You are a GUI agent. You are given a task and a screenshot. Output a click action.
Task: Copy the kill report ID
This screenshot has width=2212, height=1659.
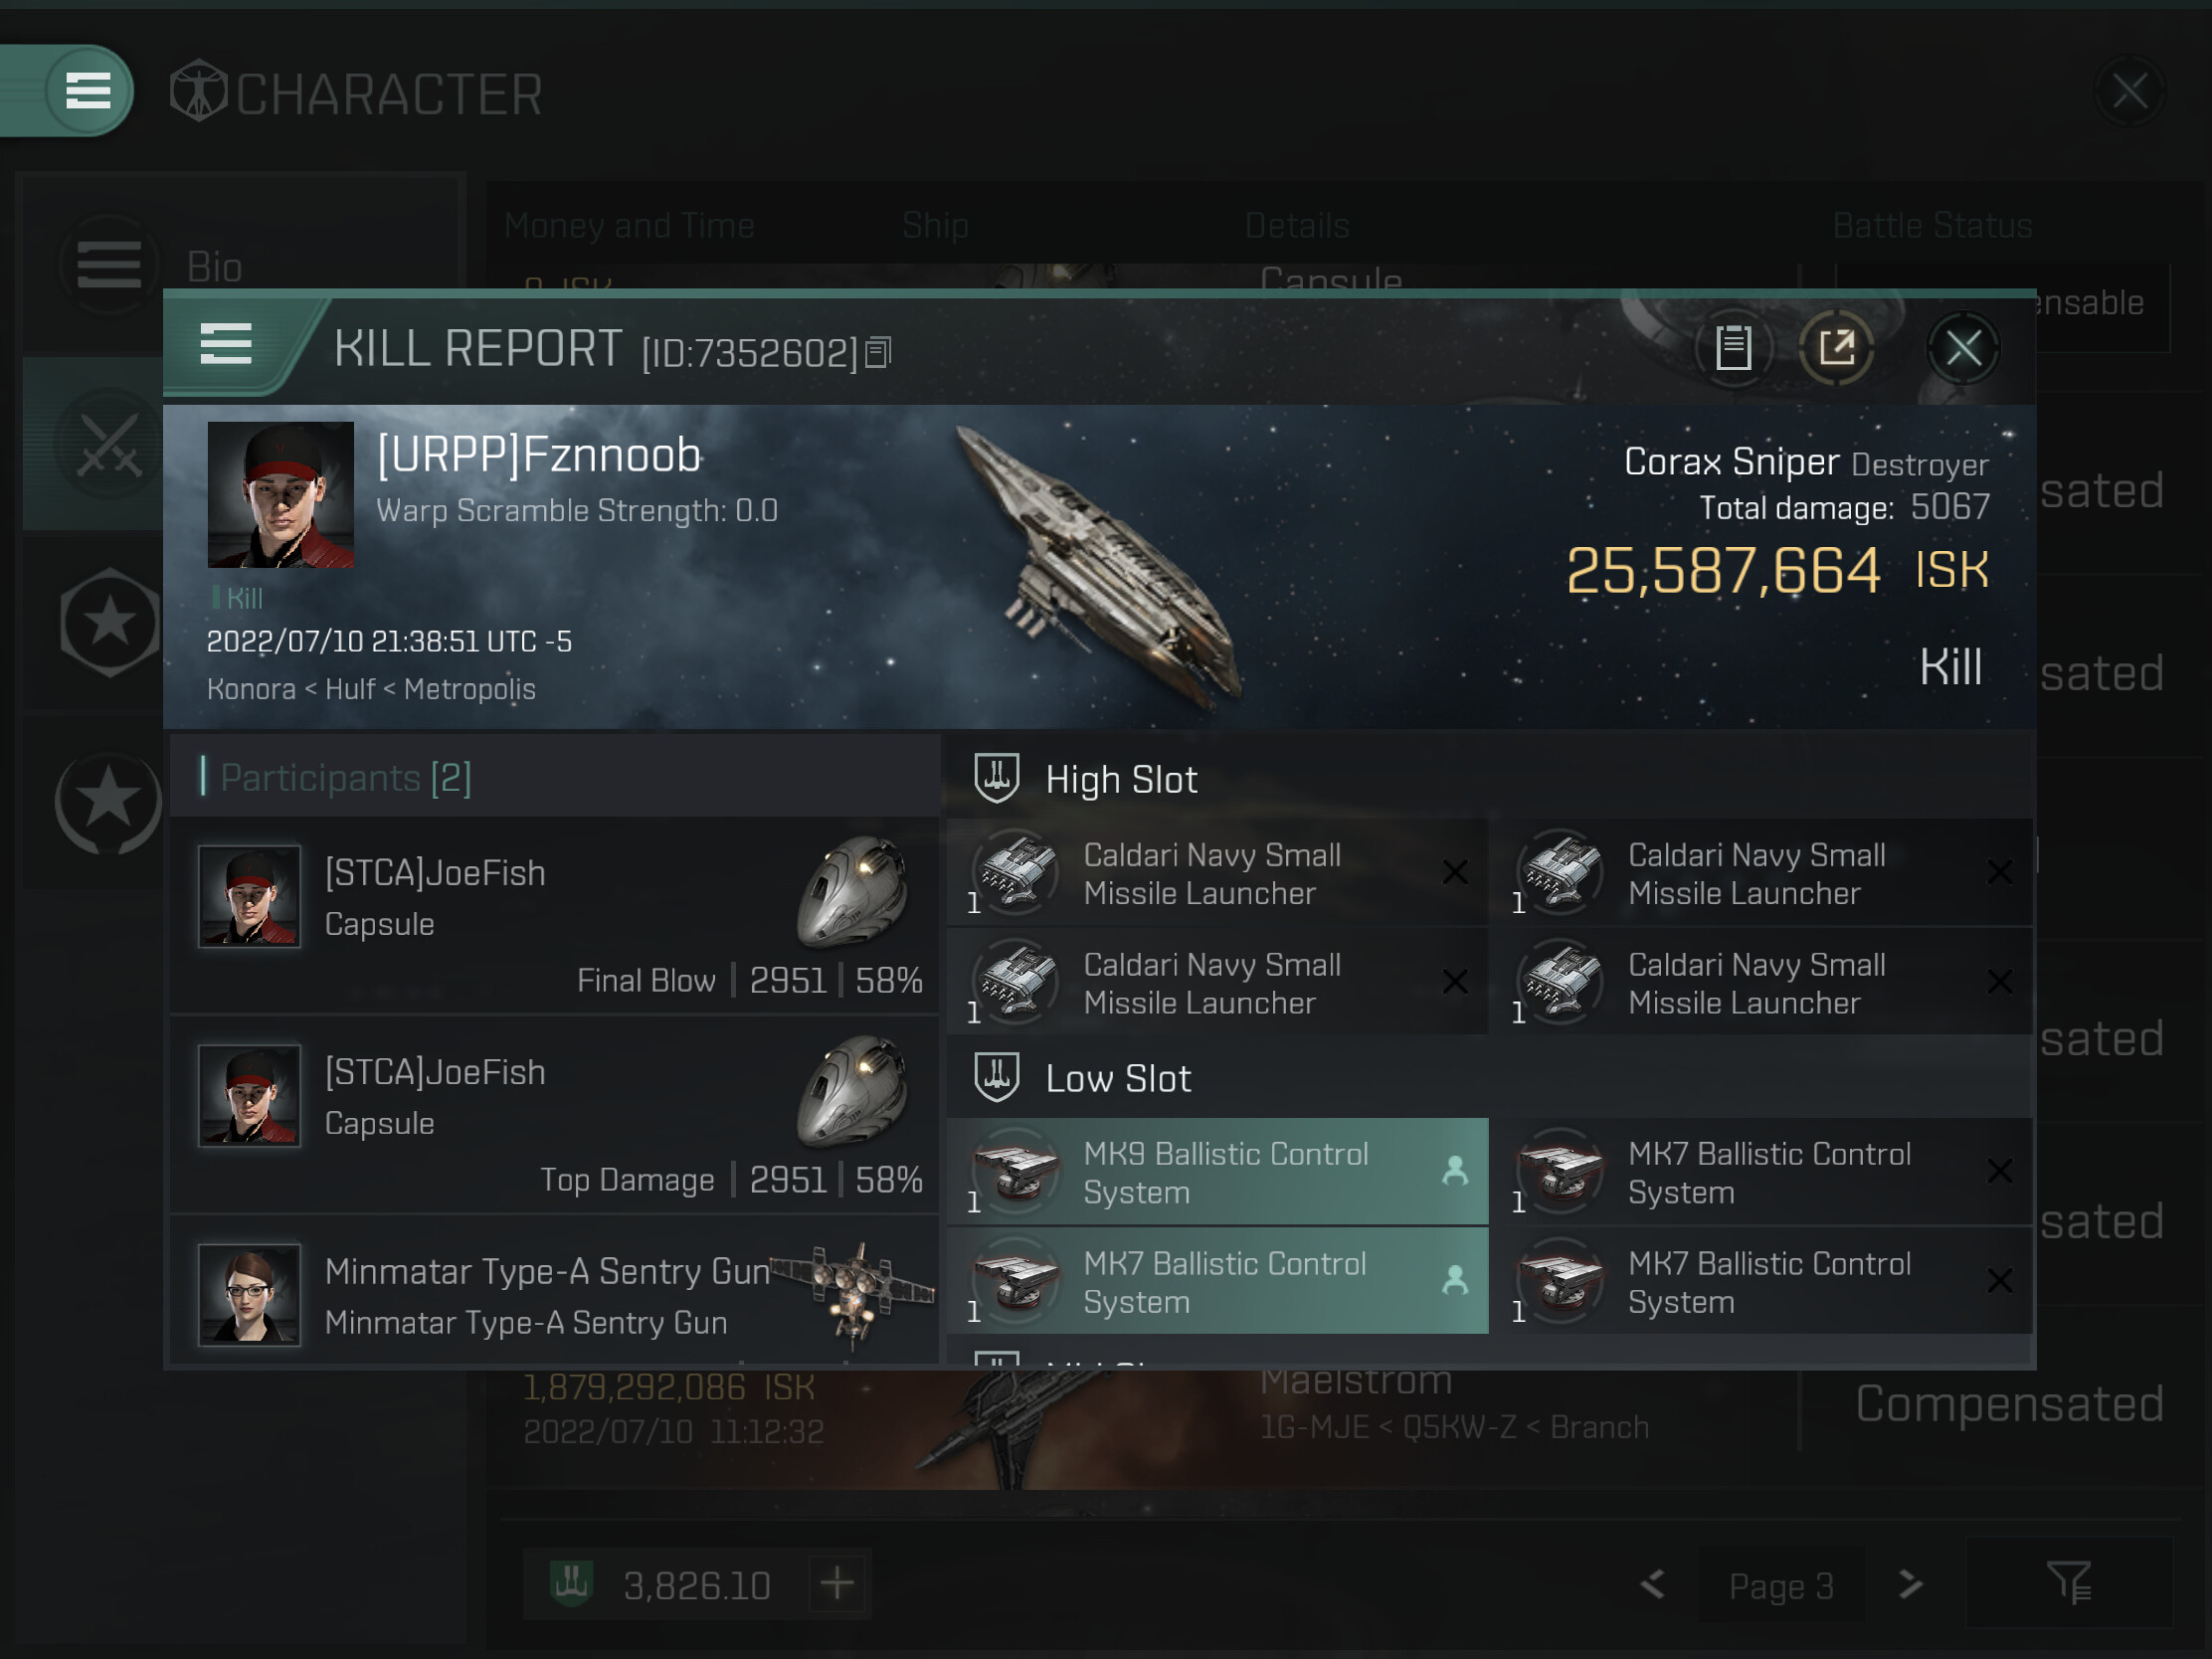[878, 352]
